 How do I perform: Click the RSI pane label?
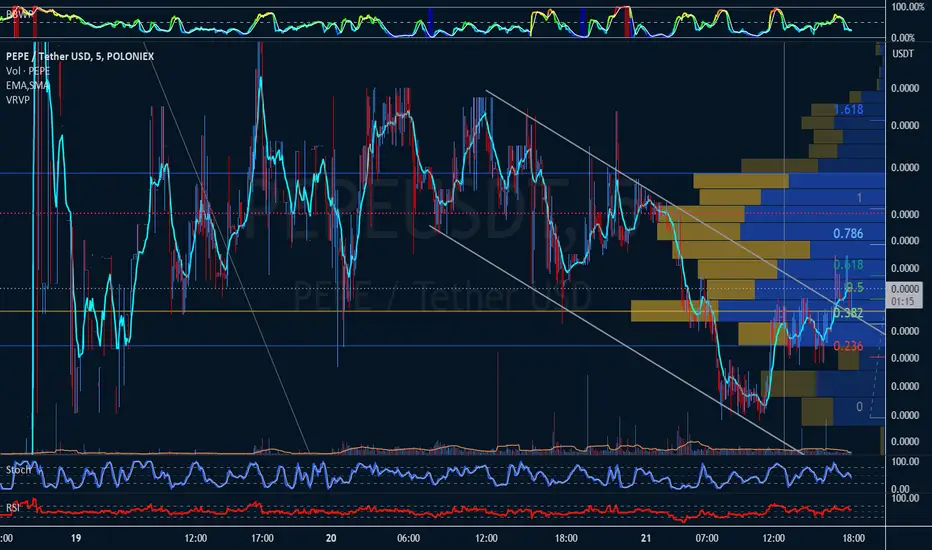point(12,508)
